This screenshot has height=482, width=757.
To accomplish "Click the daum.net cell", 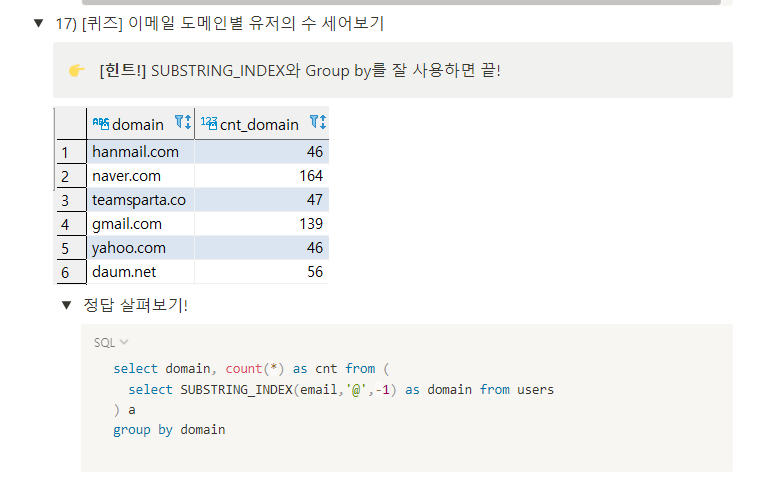I will (140, 272).
